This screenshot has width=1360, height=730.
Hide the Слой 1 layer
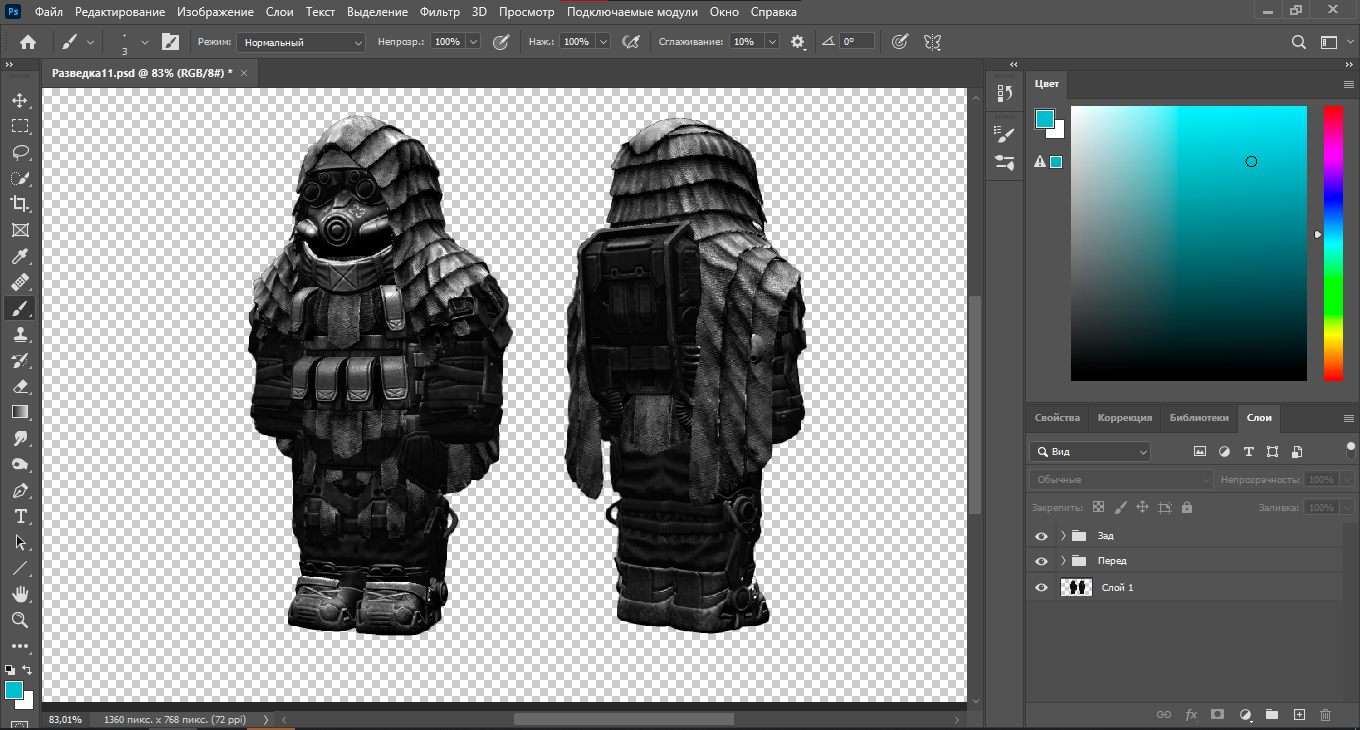(x=1041, y=587)
